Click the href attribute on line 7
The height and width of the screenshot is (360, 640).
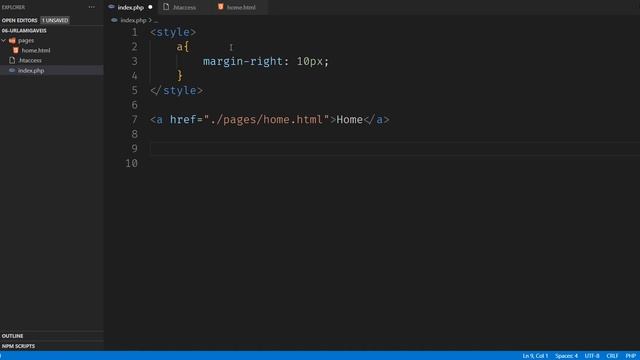[x=183, y=120]
